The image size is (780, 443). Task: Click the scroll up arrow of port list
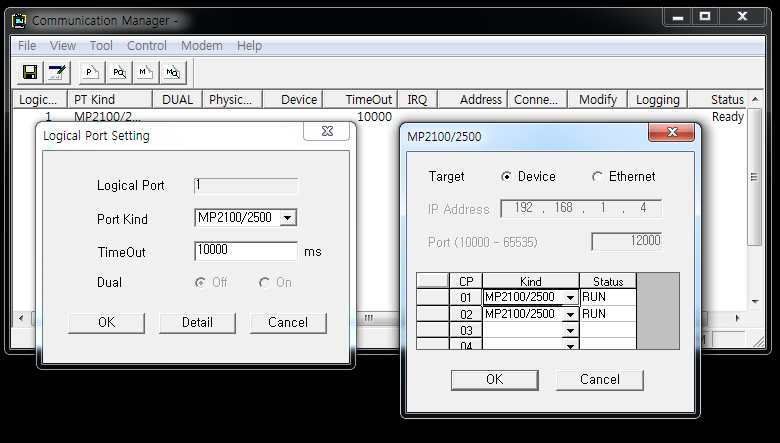tap(755, 99)
